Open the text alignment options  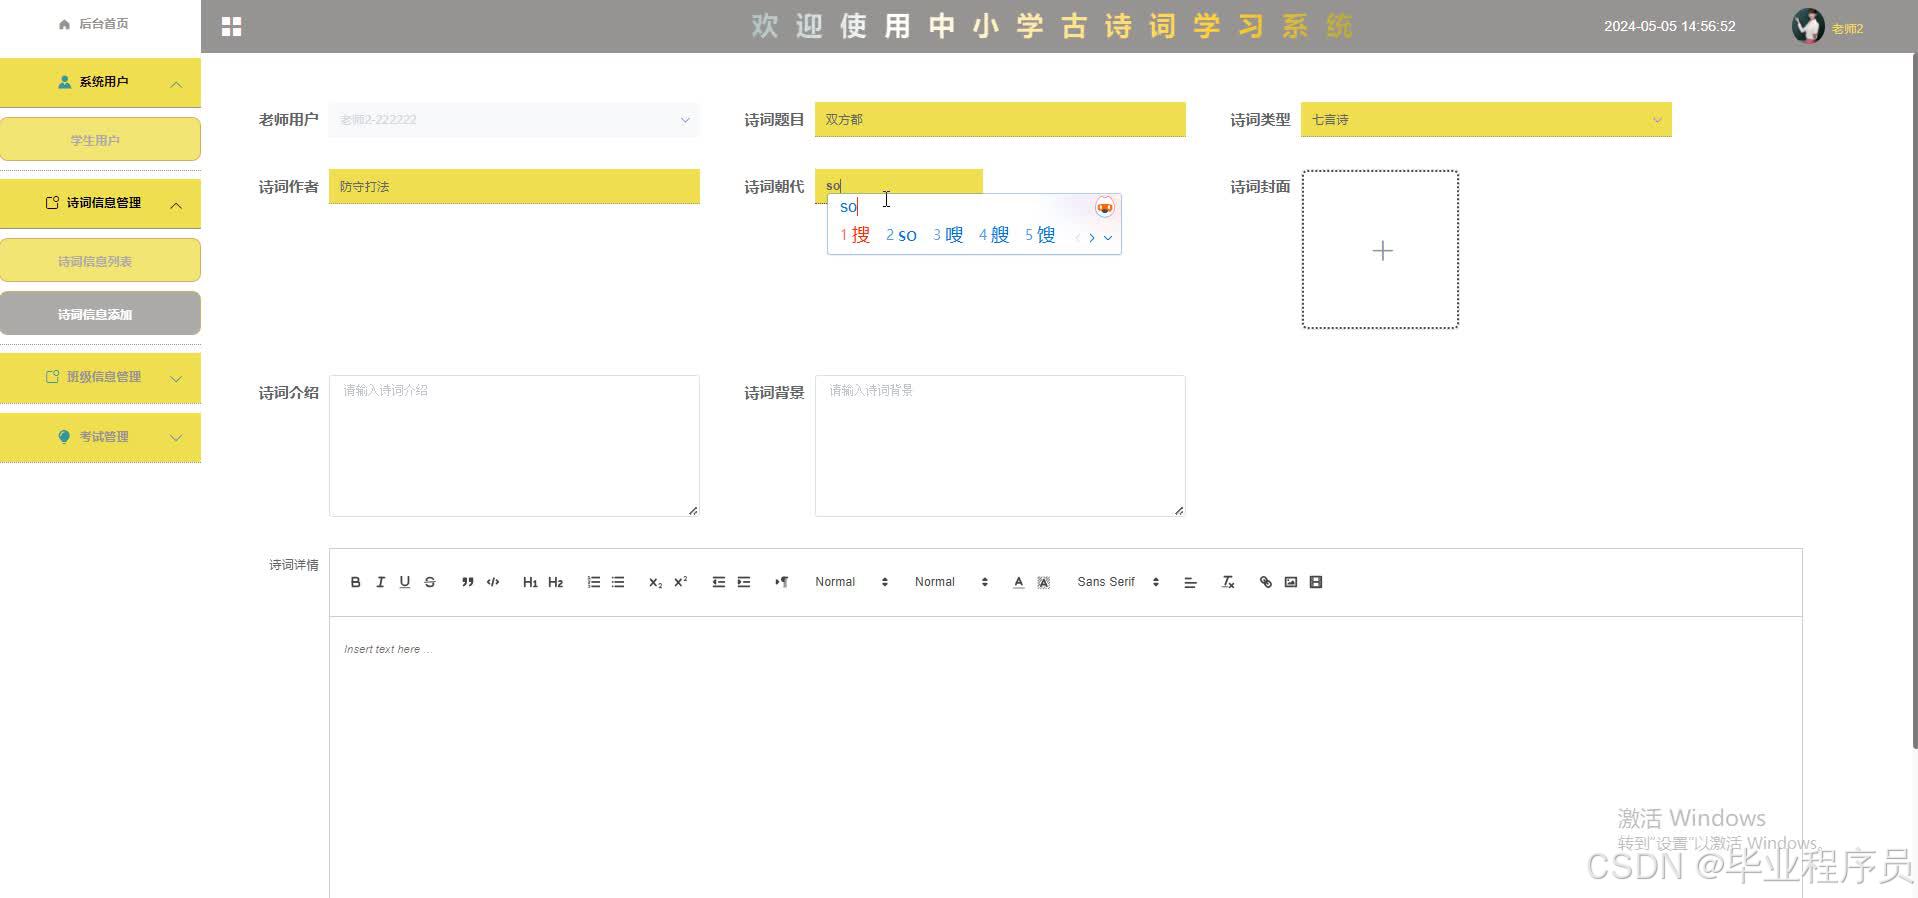point(1190,582)
